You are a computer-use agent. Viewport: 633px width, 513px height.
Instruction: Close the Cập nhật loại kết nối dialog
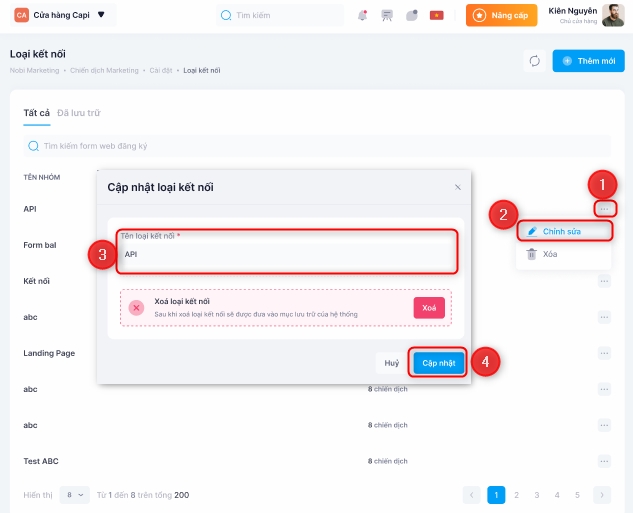(458, 187)
